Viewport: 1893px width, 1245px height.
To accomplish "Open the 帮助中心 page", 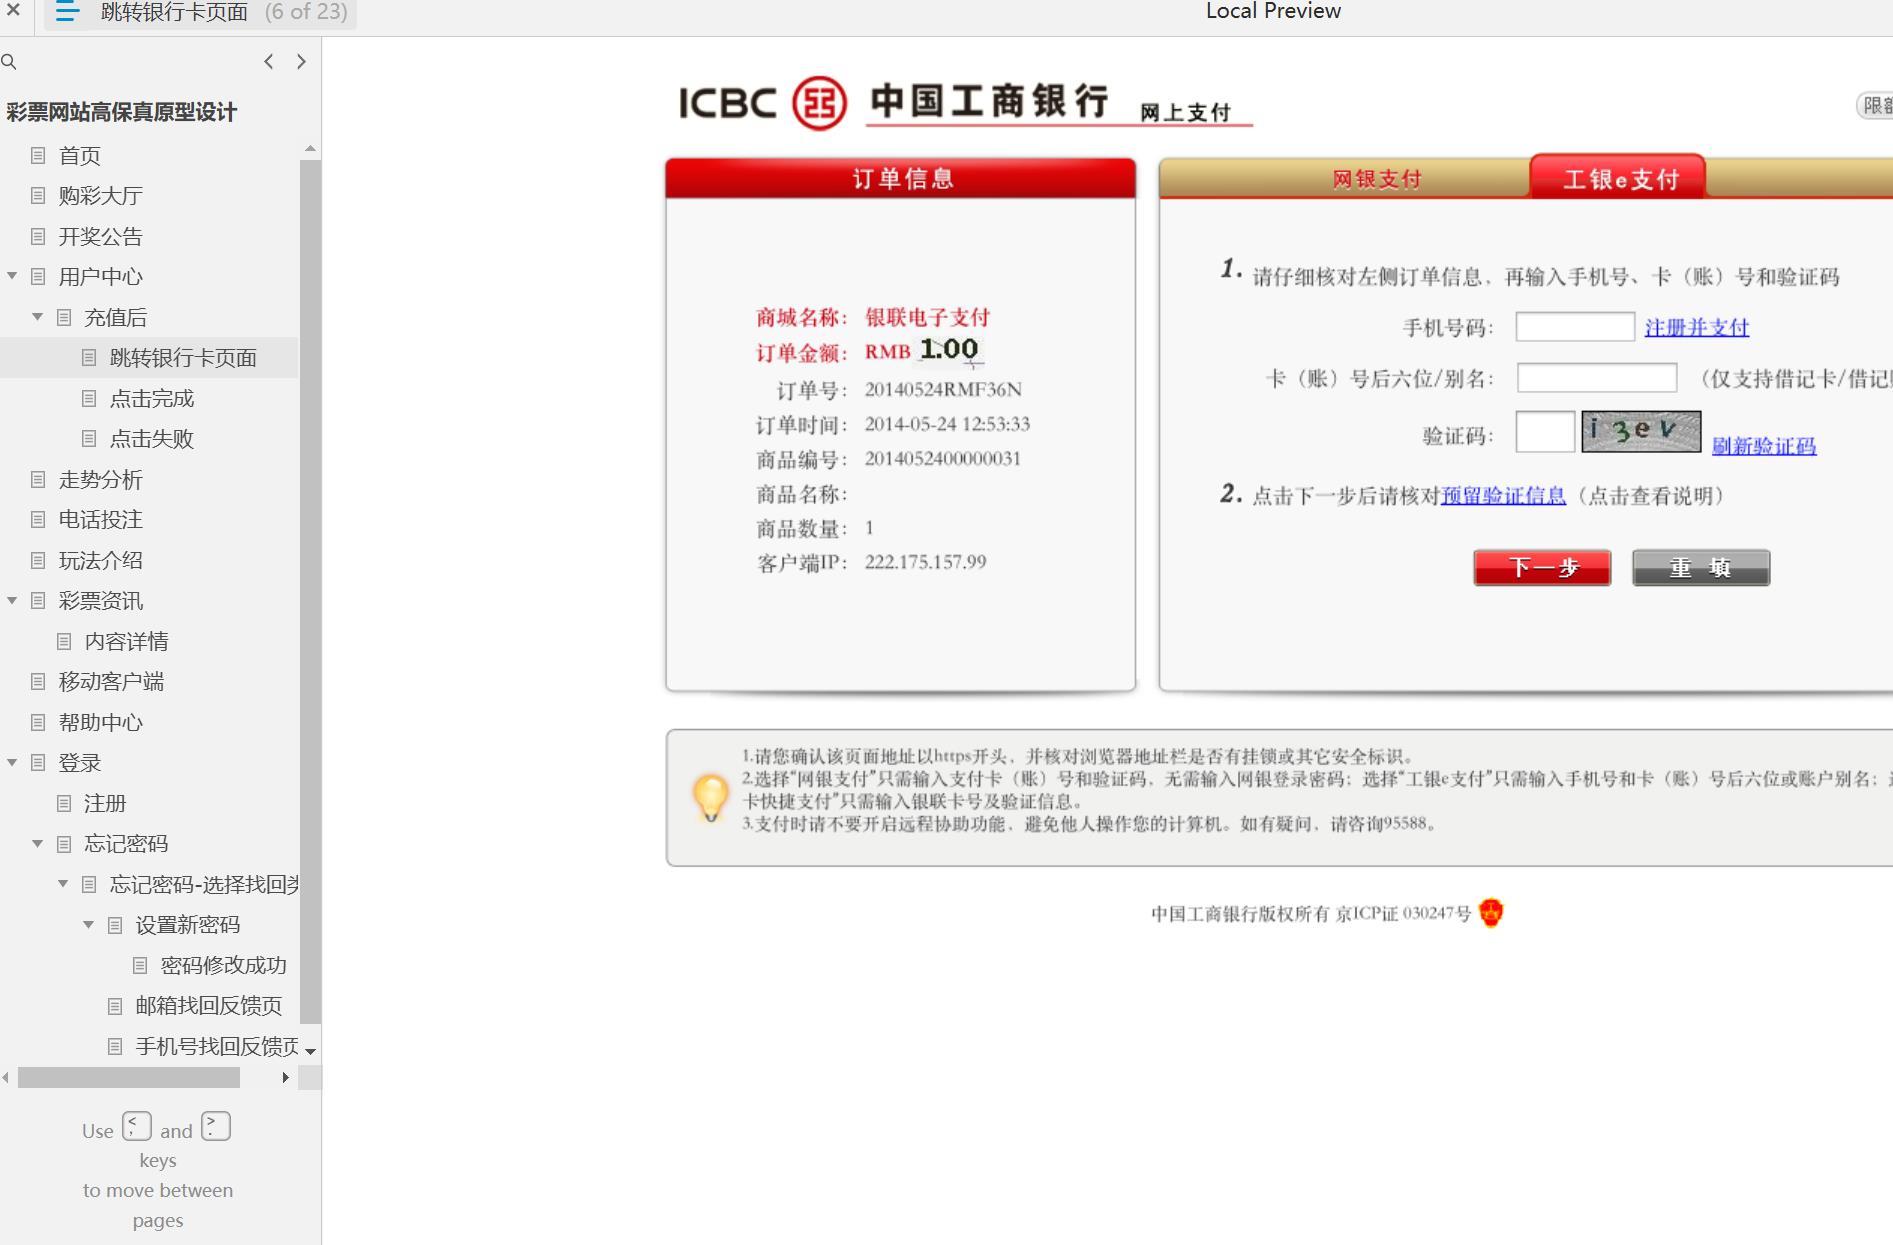I will click(x=101, y=722).
